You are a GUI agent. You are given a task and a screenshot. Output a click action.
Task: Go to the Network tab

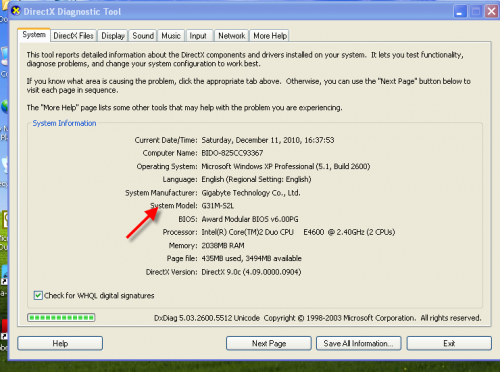[232, 36]
